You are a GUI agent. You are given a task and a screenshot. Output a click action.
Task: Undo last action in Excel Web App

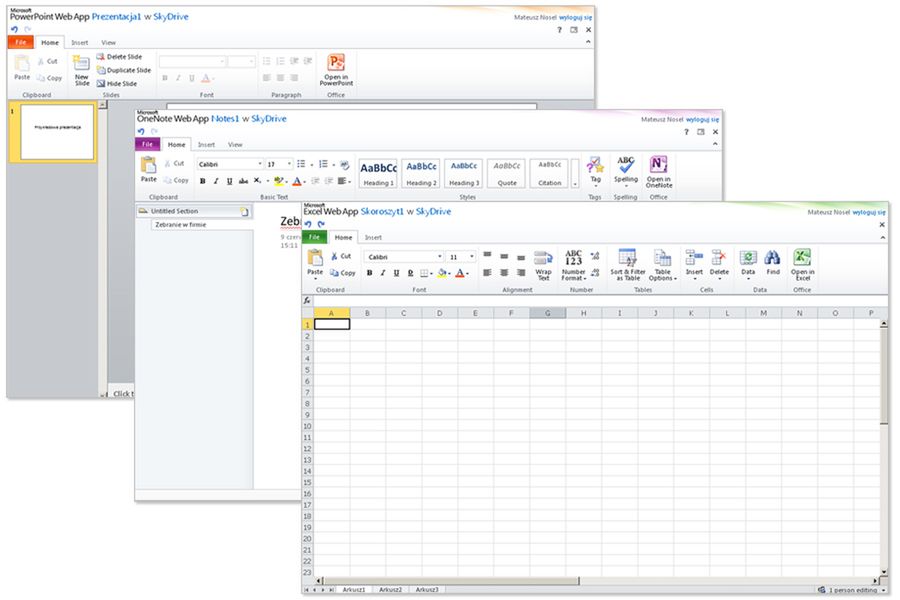click(x=308, y=224)
